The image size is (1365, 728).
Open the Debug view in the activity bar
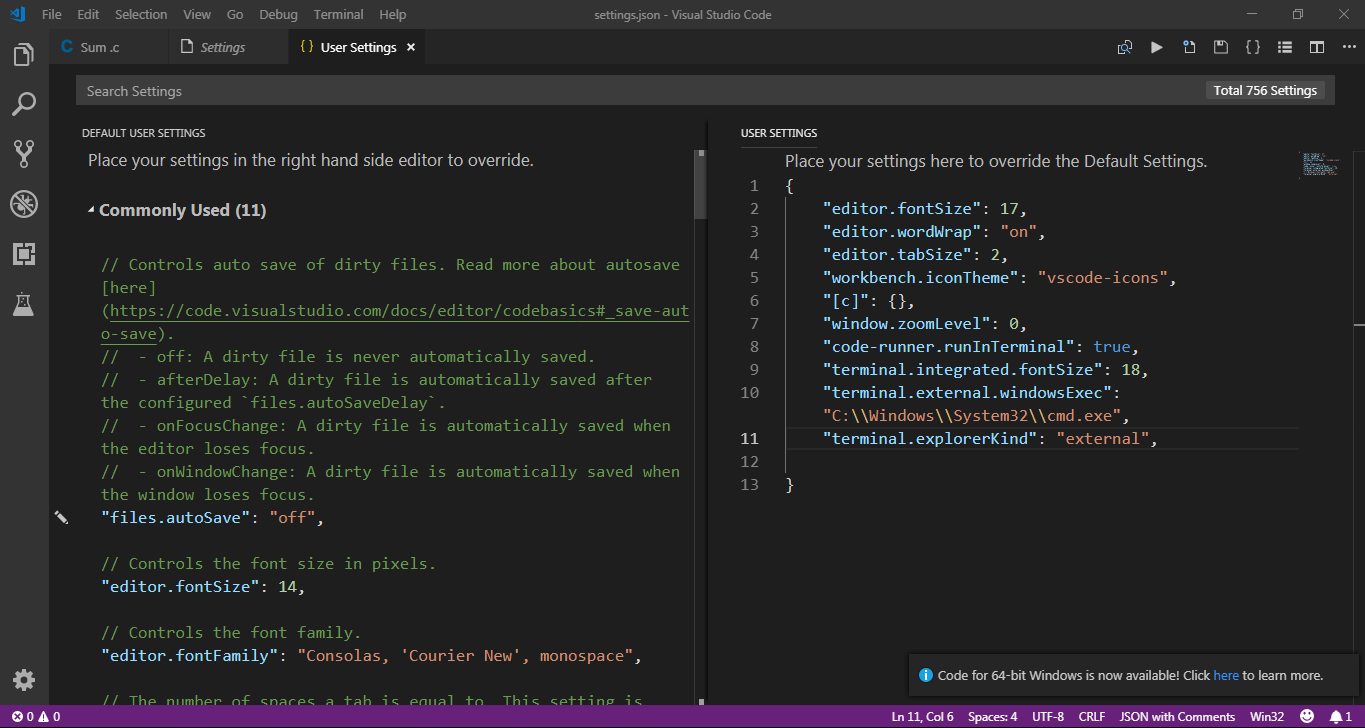[24, 204]
